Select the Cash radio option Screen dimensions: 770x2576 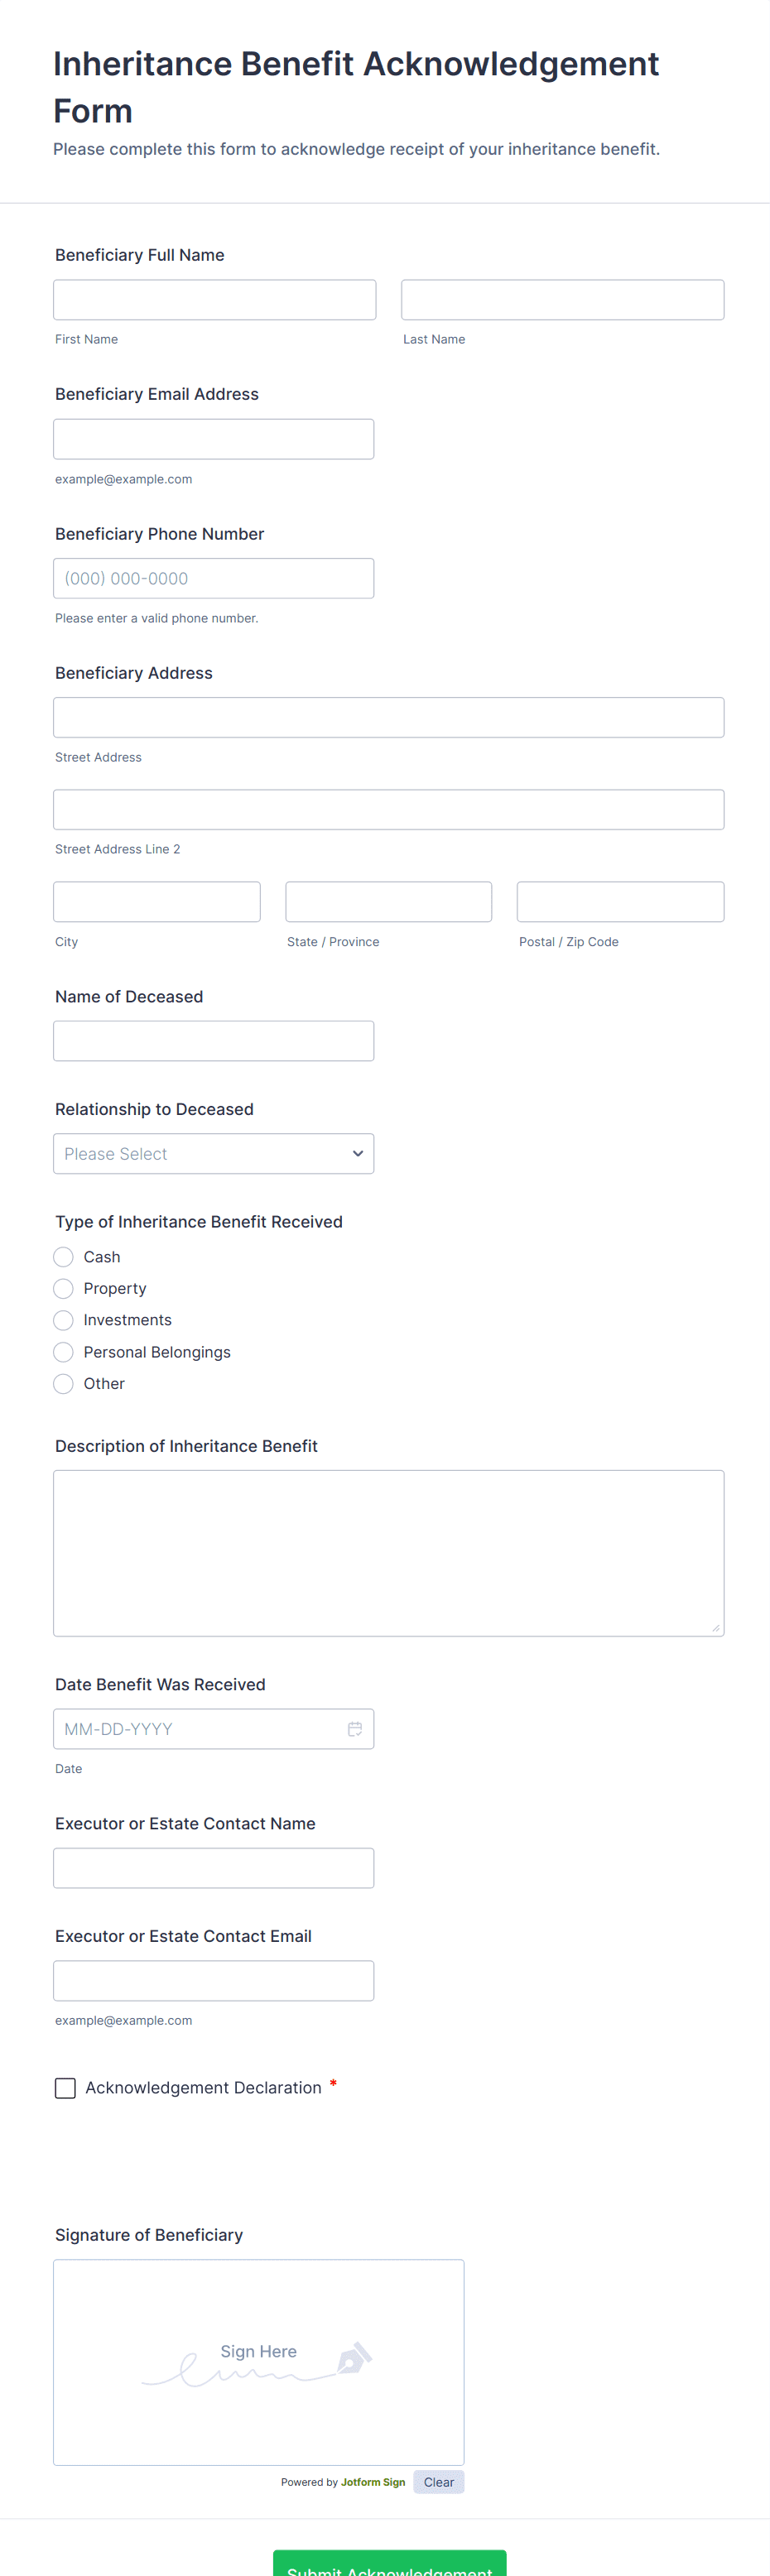(x=64, y=1257)
